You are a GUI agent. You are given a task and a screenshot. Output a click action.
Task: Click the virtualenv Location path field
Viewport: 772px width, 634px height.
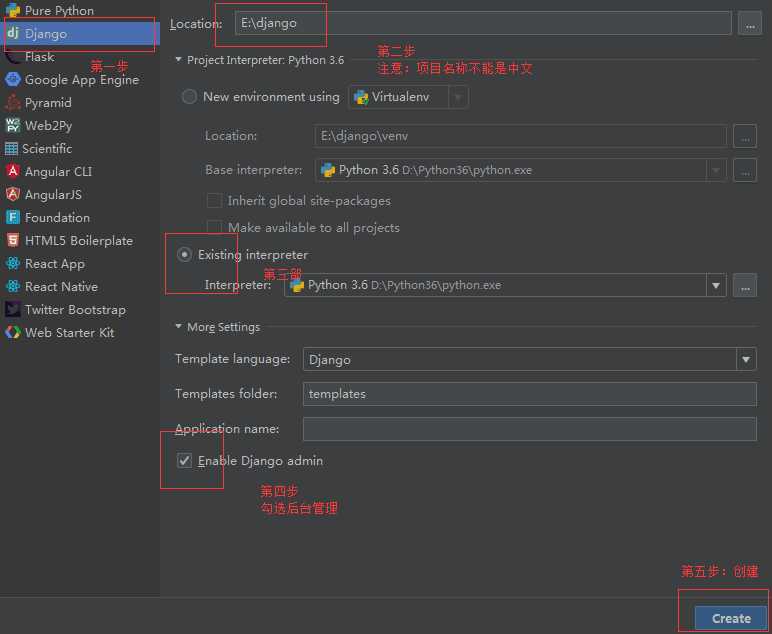521,136
